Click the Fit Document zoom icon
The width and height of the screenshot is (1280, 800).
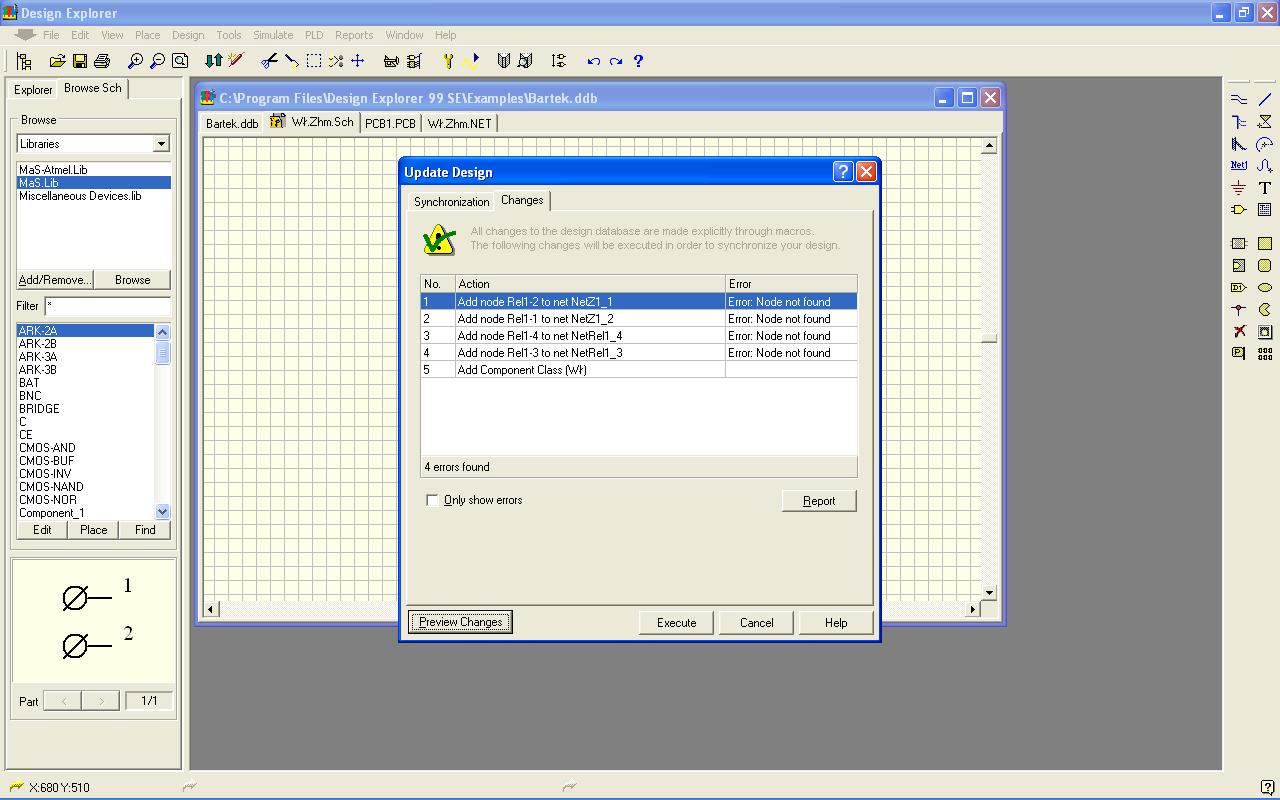pyautogui.click(x=180, y=61)
